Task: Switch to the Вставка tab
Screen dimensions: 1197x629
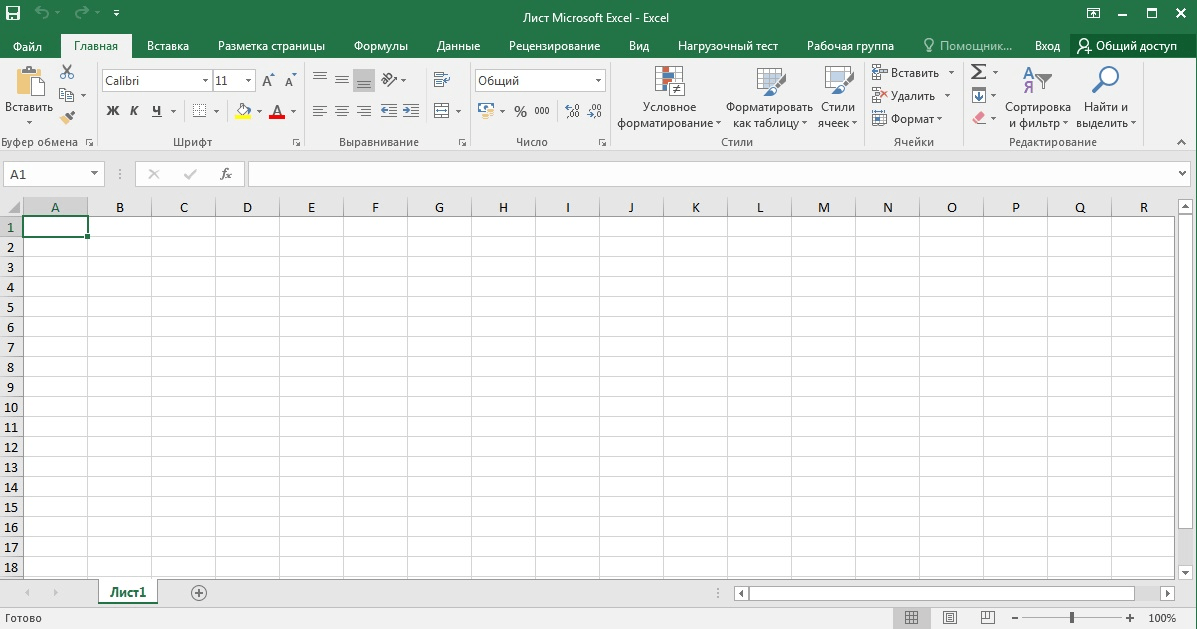Action: 168,46
